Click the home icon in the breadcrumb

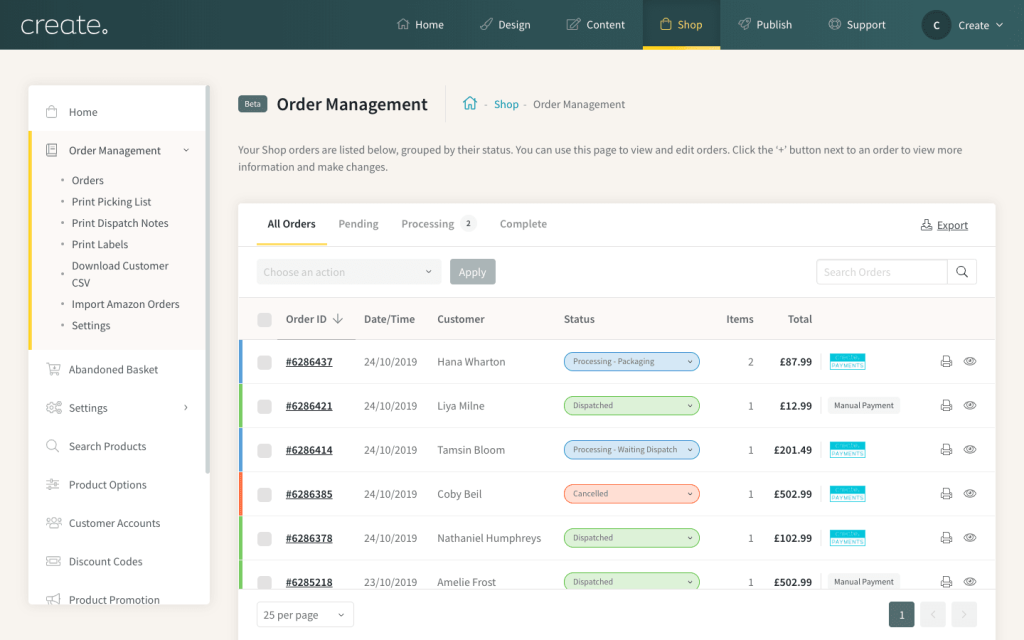470,104
